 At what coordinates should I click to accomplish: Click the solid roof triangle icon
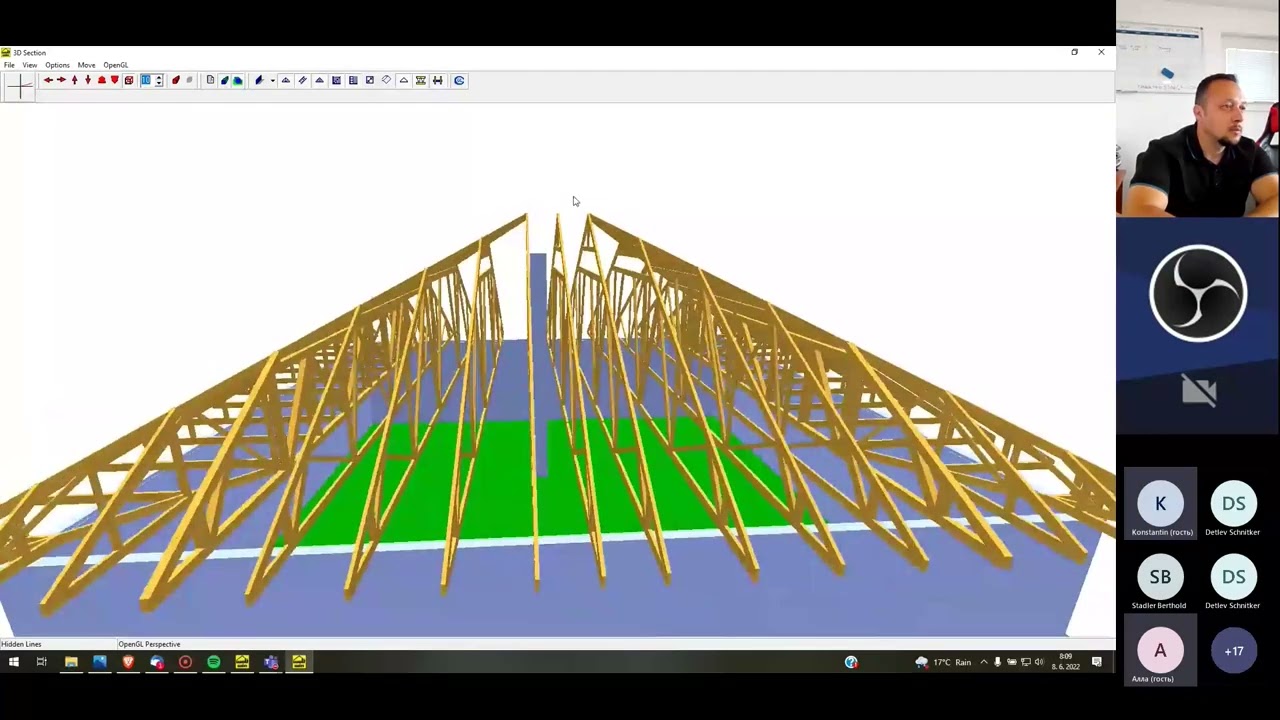[x=319, y=80]
